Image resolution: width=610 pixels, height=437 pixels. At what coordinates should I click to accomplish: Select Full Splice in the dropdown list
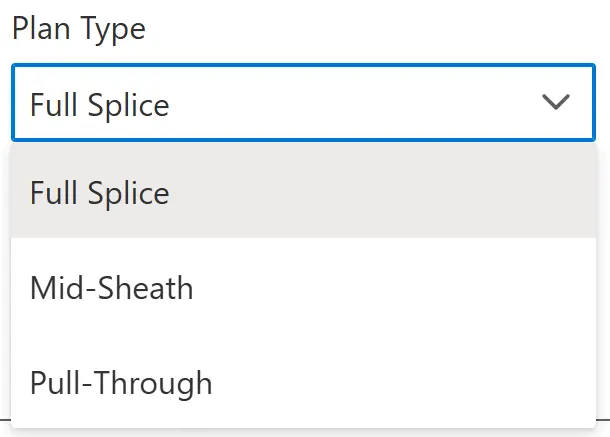tap(100, 193)
